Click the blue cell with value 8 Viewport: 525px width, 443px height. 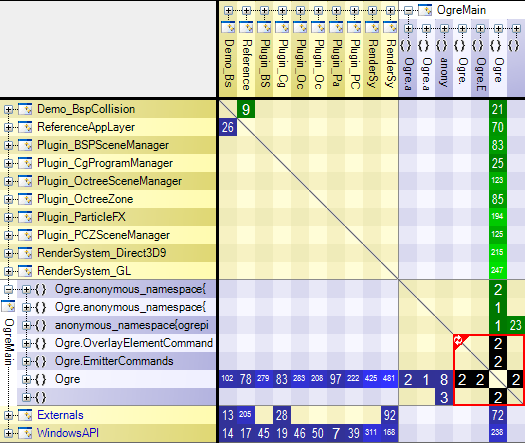tap(444, 379)
